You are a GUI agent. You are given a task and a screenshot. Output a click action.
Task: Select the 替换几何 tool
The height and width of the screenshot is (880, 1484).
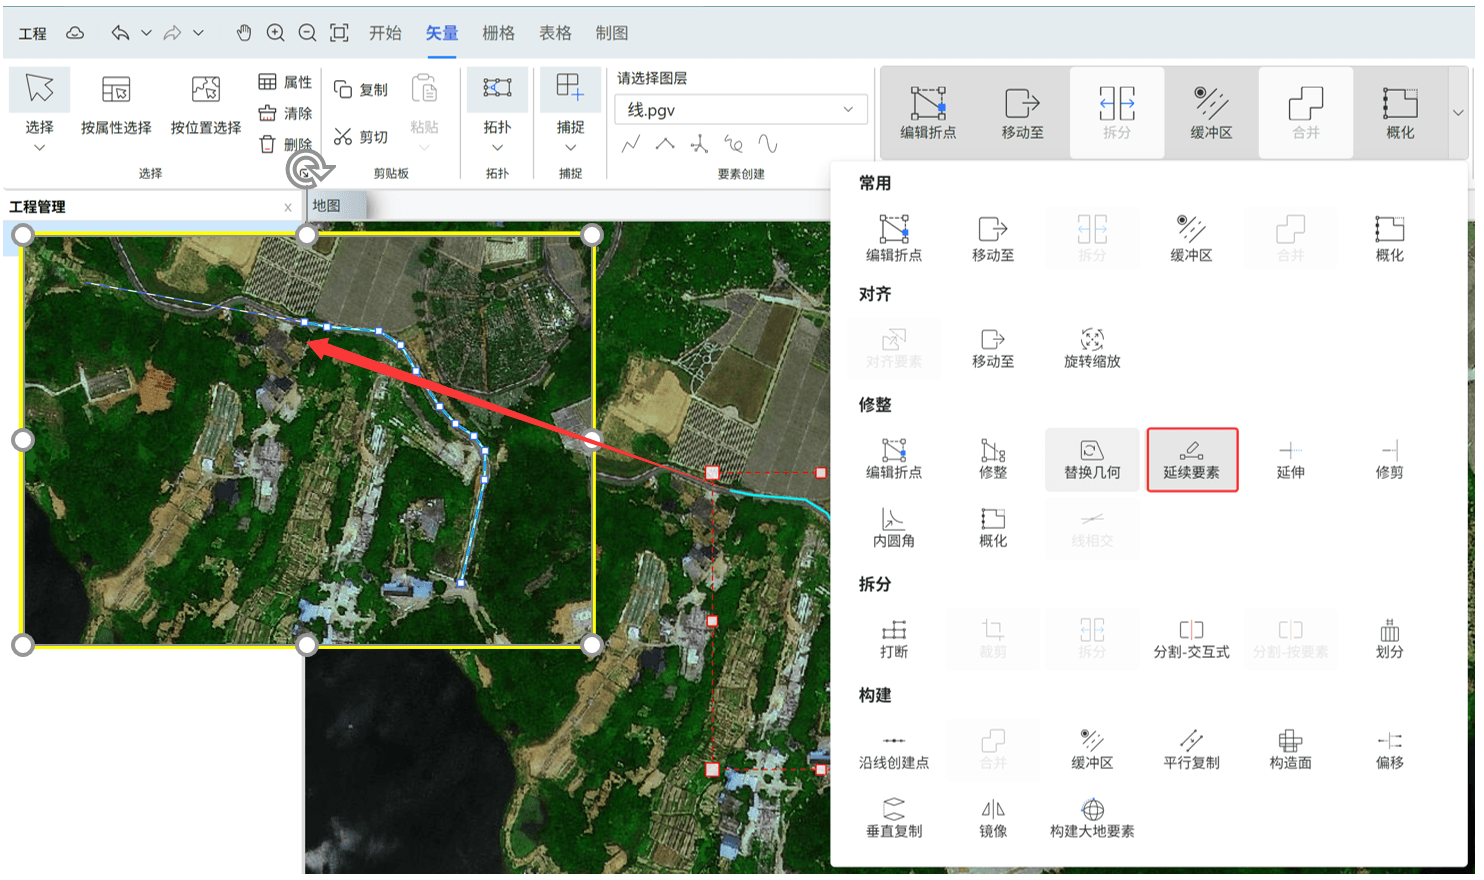tap(1092, 460)
